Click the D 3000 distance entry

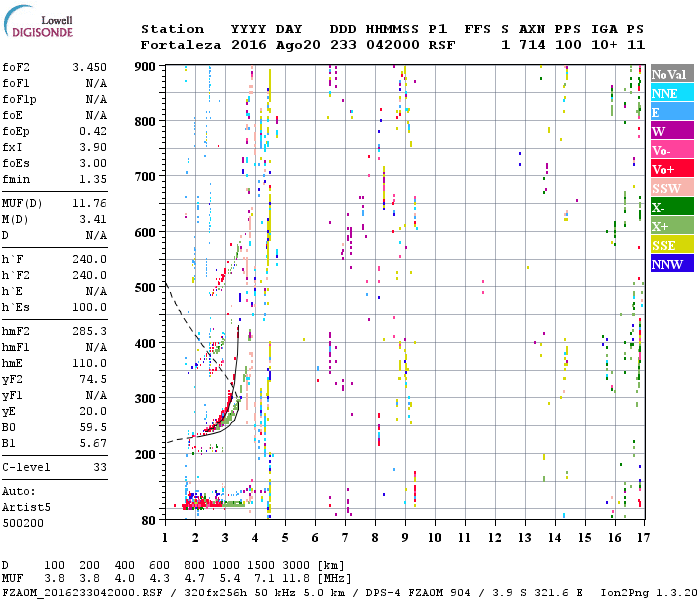tap(296, 565)
